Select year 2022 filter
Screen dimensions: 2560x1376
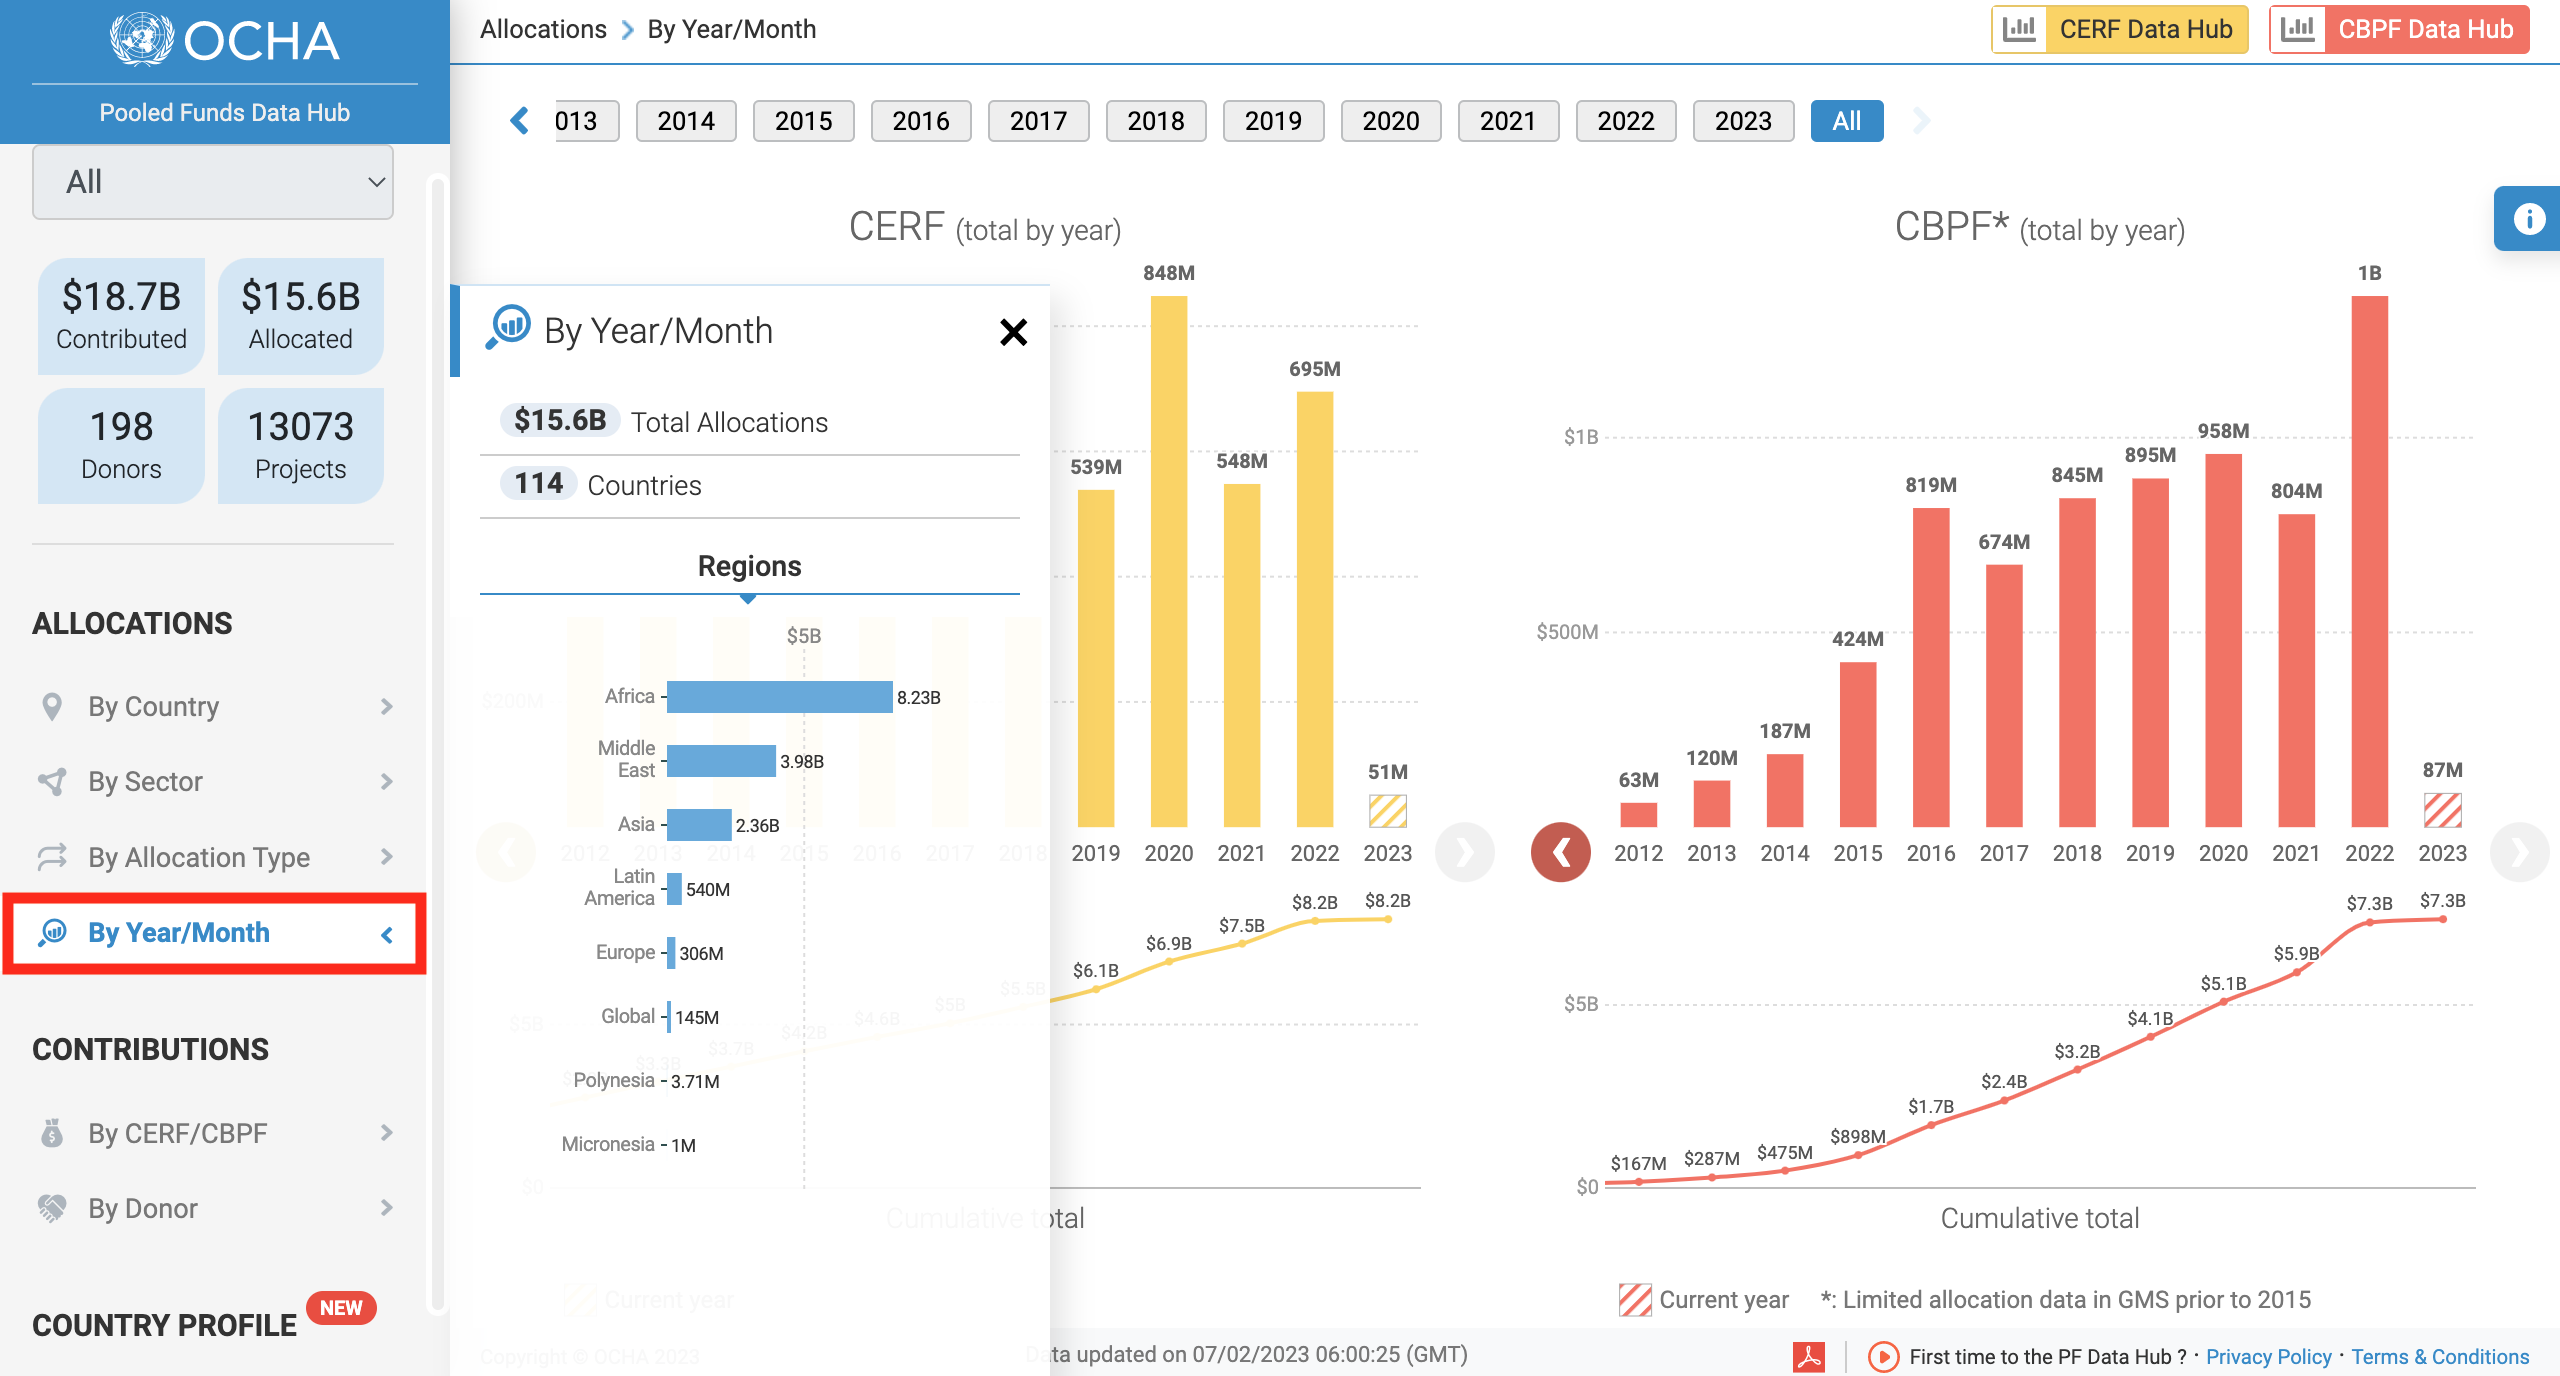pyautogui.click(x=1626, y=121)
